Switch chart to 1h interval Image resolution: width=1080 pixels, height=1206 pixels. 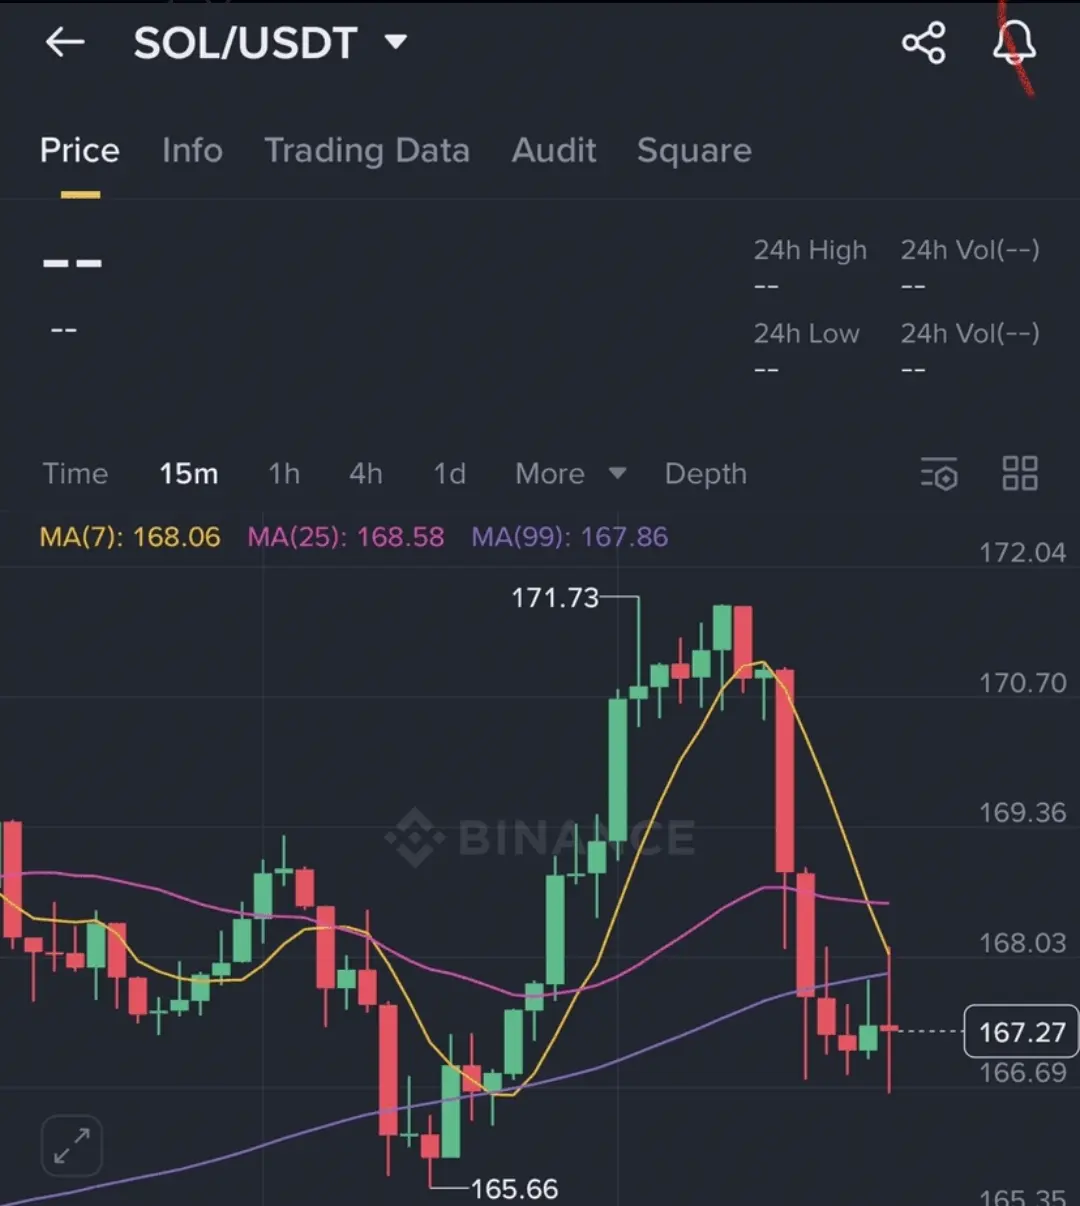tap(284, 473)
